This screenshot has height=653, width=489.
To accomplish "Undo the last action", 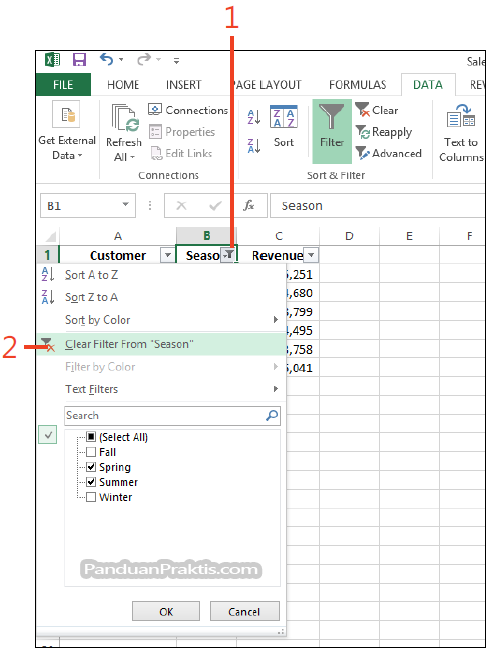I will [x=106, y=60].
